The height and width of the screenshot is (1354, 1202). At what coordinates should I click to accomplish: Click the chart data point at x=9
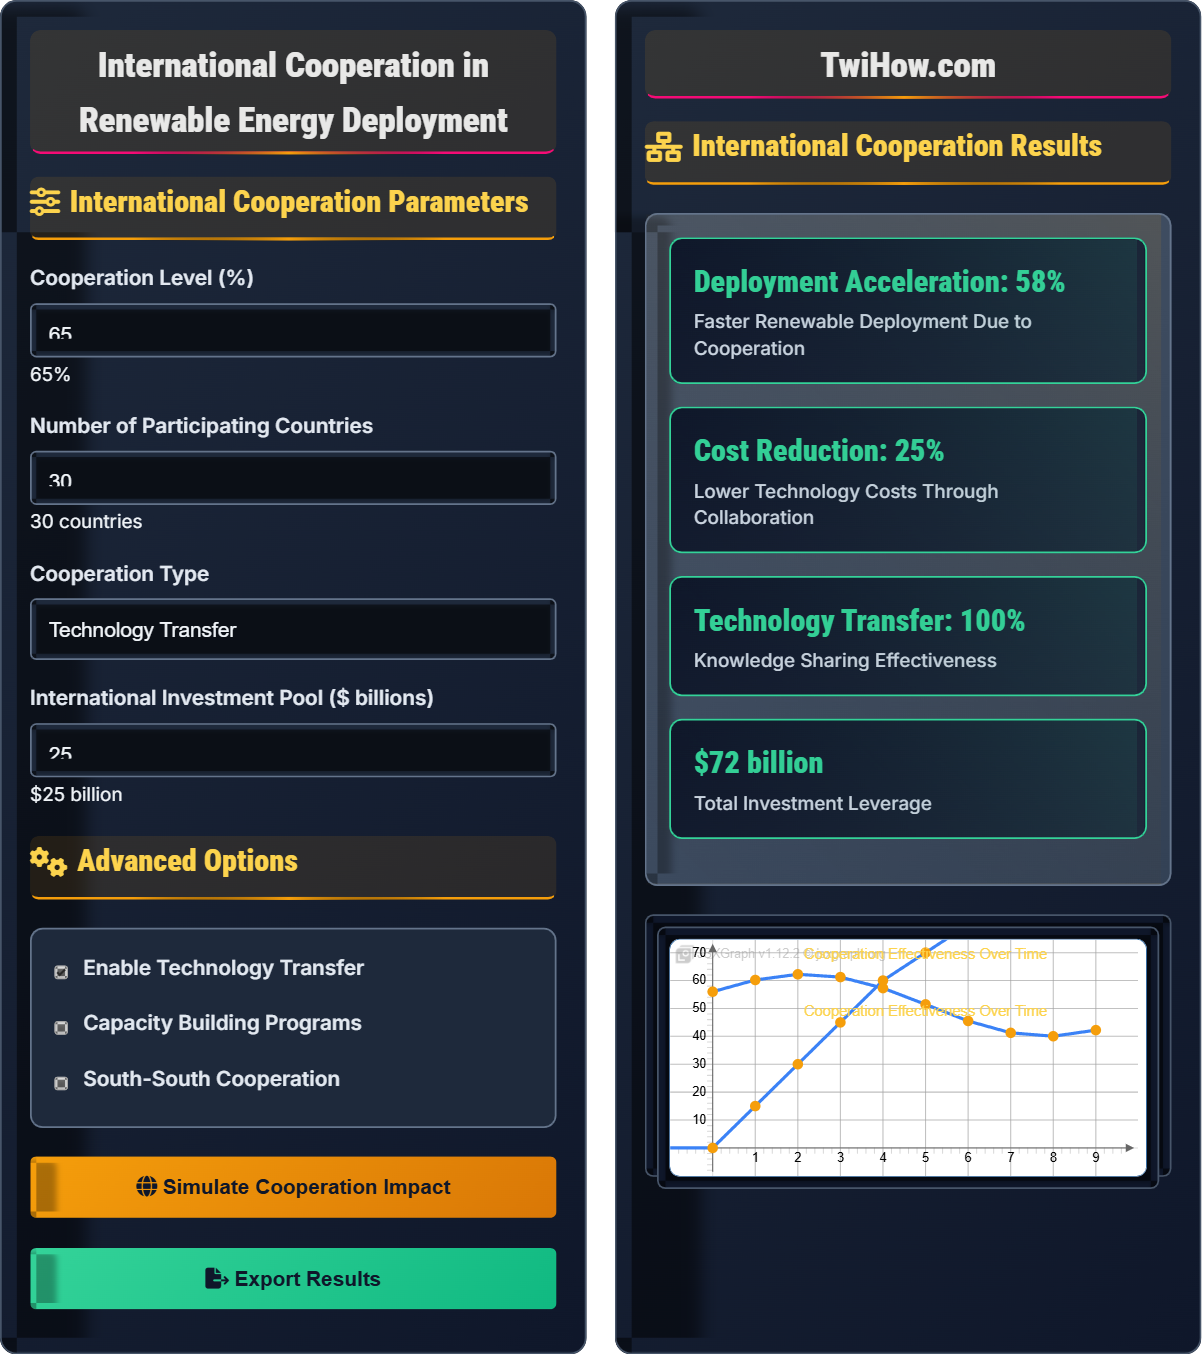coord(1096,1030)
